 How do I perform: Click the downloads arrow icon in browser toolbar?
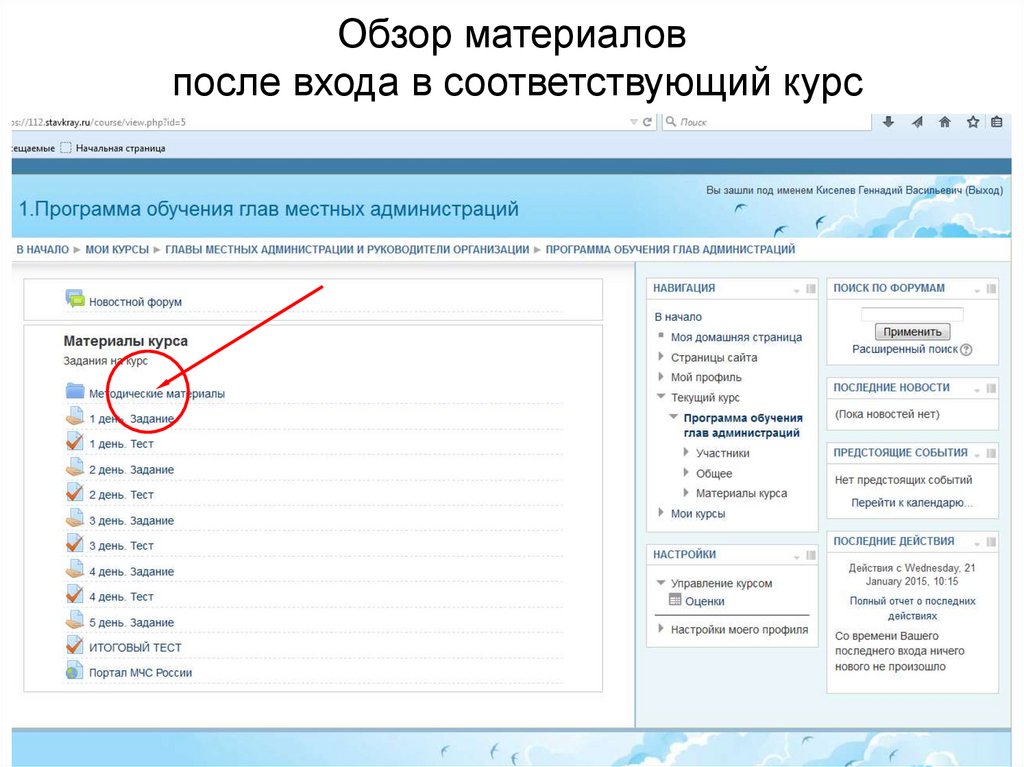[x=888, y=122]
